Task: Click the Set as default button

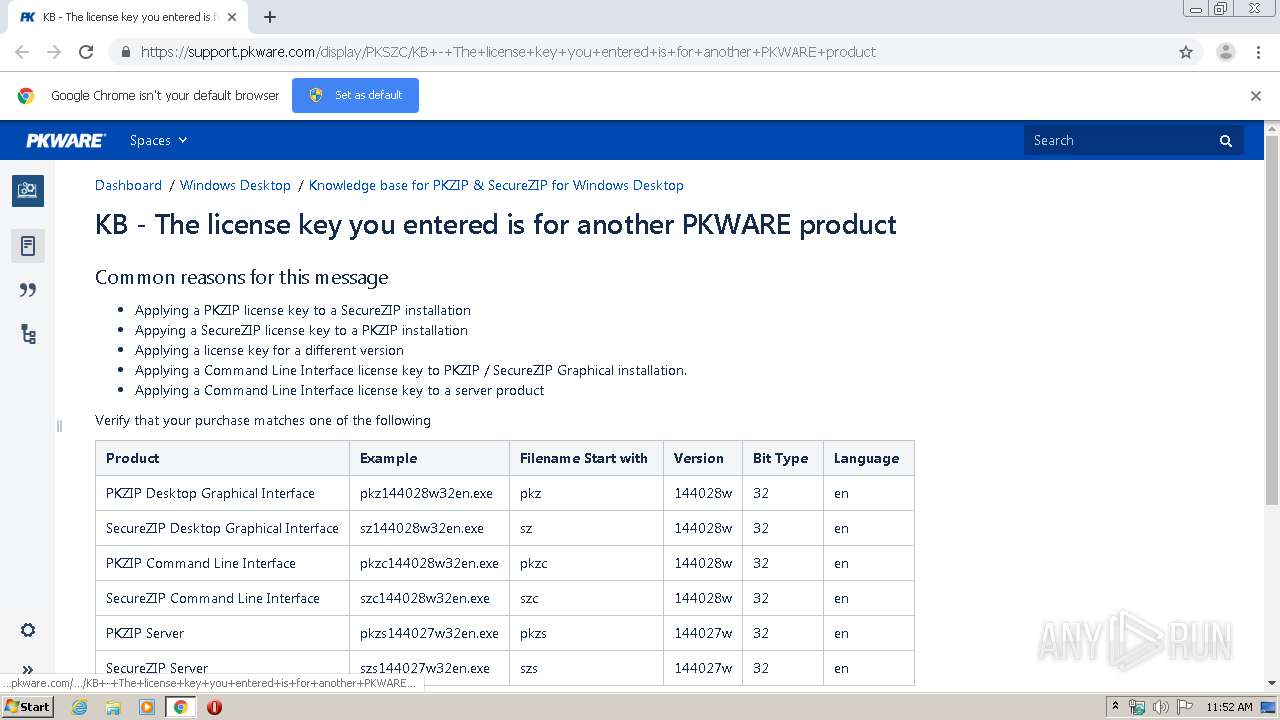Action: [x=355, y=96]
